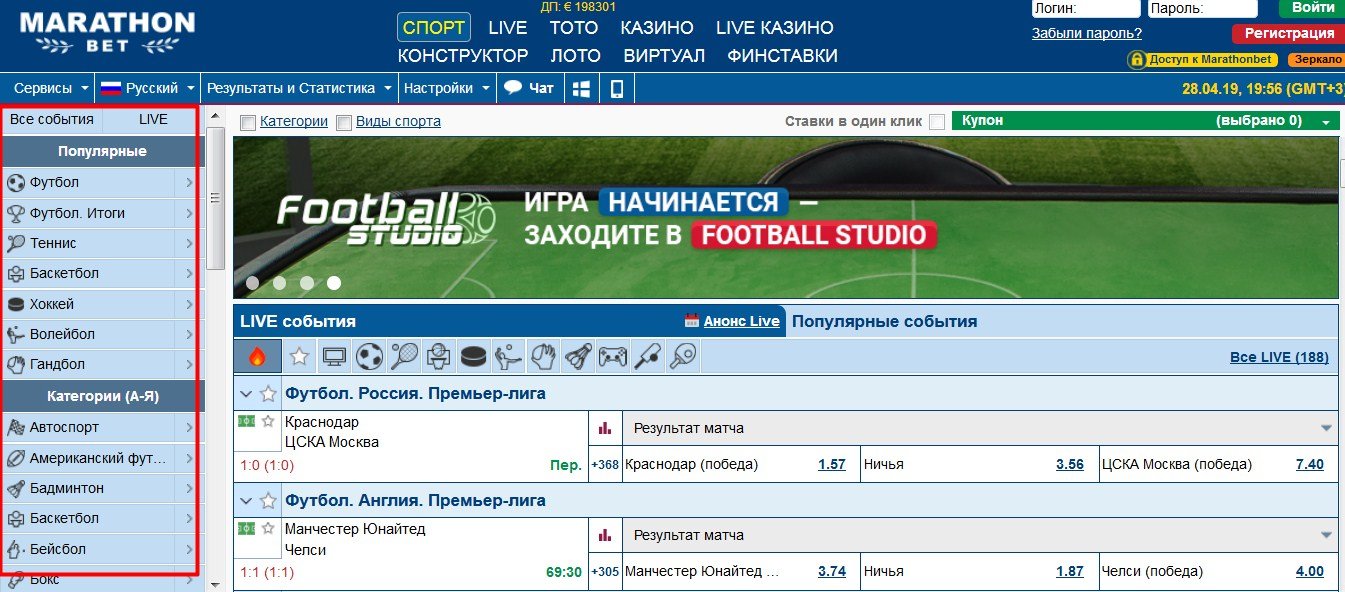Click the Marathon Bet logo
Viewport: 1345px width, 592px height.
[x=107, y=33]
